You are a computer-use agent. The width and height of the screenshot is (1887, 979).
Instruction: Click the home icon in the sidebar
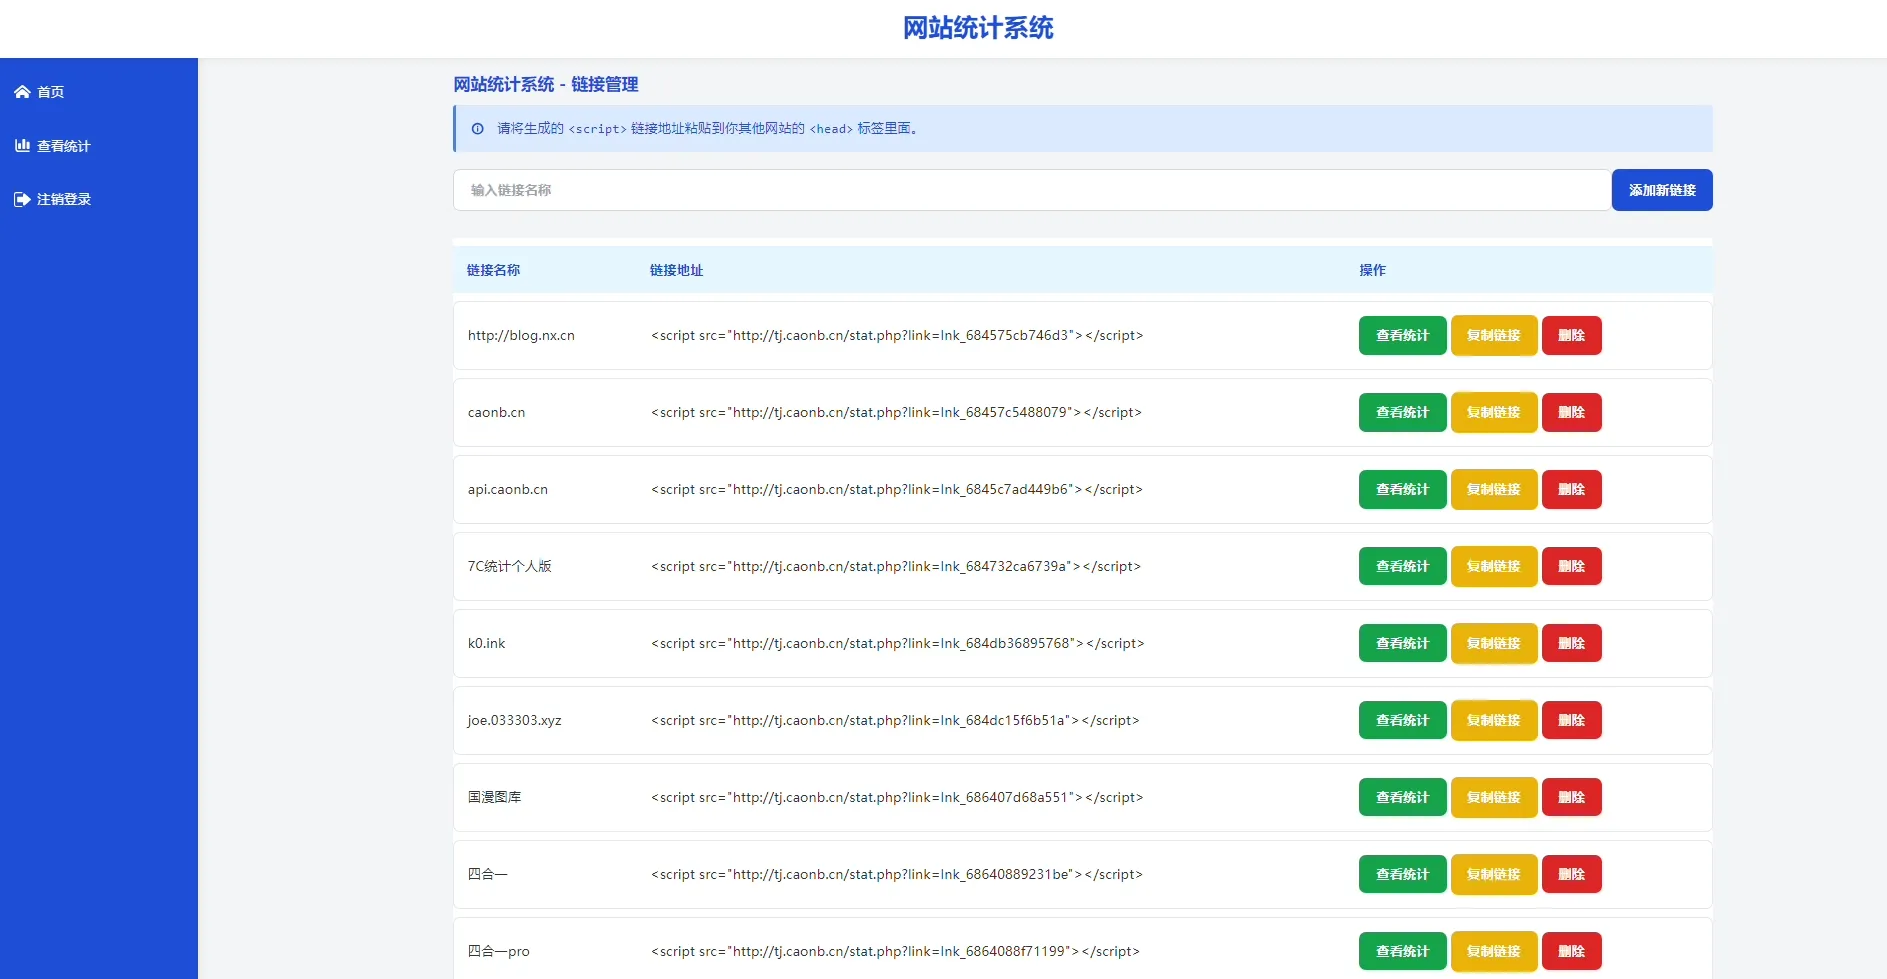[x=22, y=91]
